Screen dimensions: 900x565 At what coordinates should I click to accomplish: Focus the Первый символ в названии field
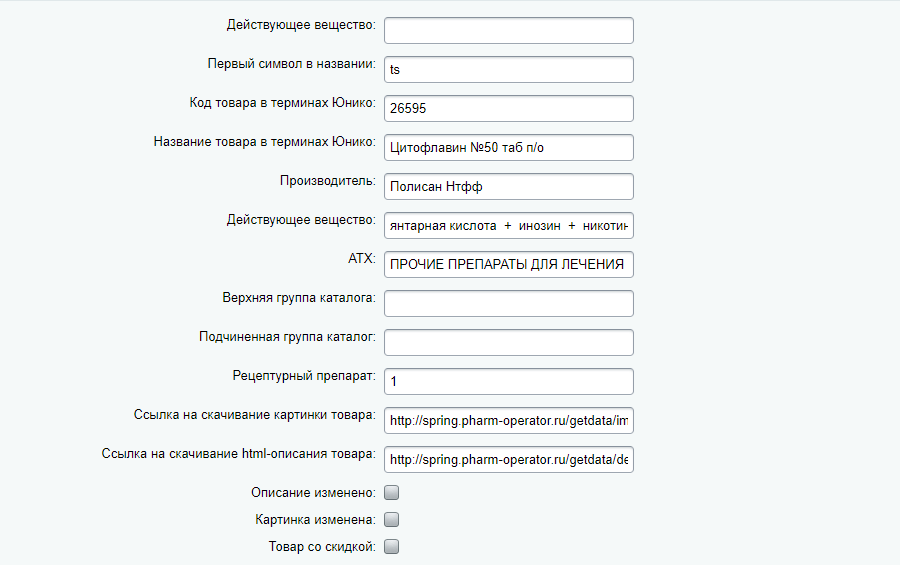(509, 69)
